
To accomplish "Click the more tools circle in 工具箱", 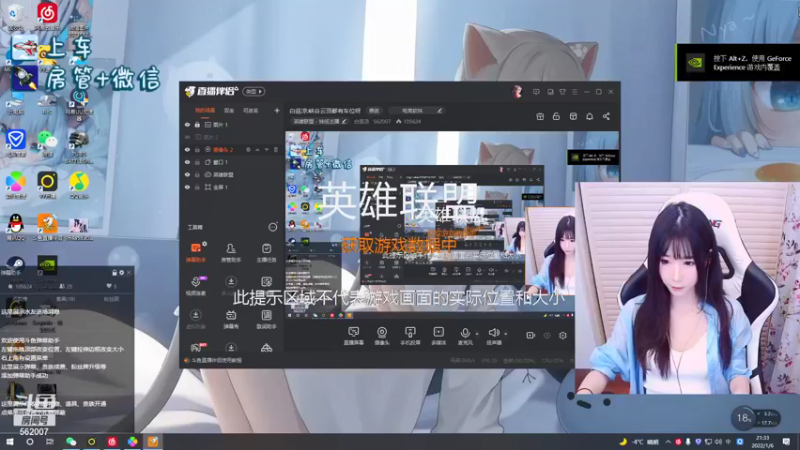I will click(x=273, y=227).
